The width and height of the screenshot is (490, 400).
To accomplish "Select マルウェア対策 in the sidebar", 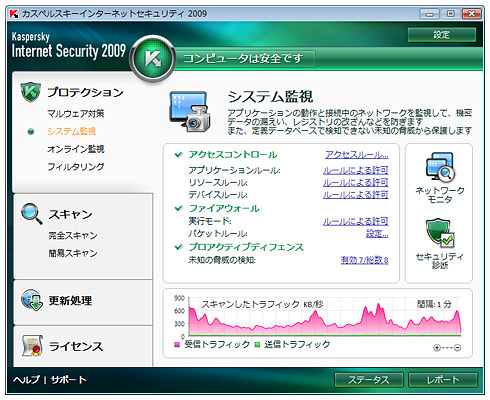I will click(76, 114).
